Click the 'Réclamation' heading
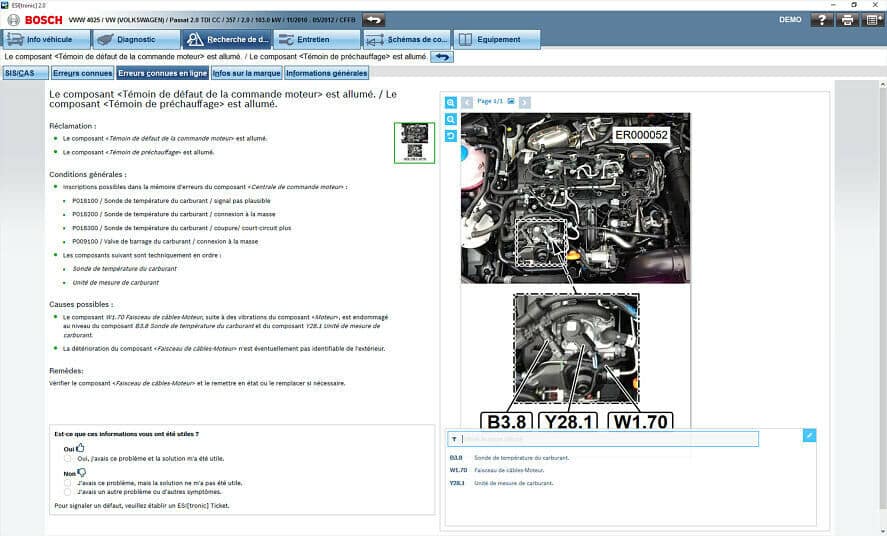 (x=72, y=126)
